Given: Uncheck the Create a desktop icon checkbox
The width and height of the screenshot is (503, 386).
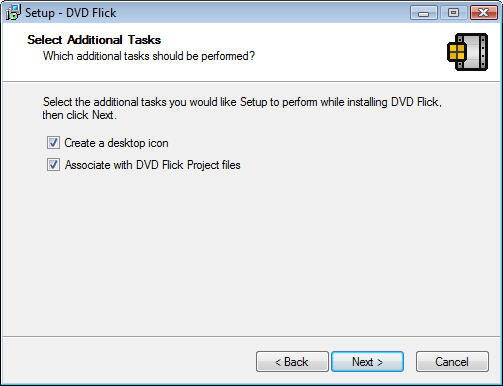Looking at the screenshot, I should [x=53, y=143].
